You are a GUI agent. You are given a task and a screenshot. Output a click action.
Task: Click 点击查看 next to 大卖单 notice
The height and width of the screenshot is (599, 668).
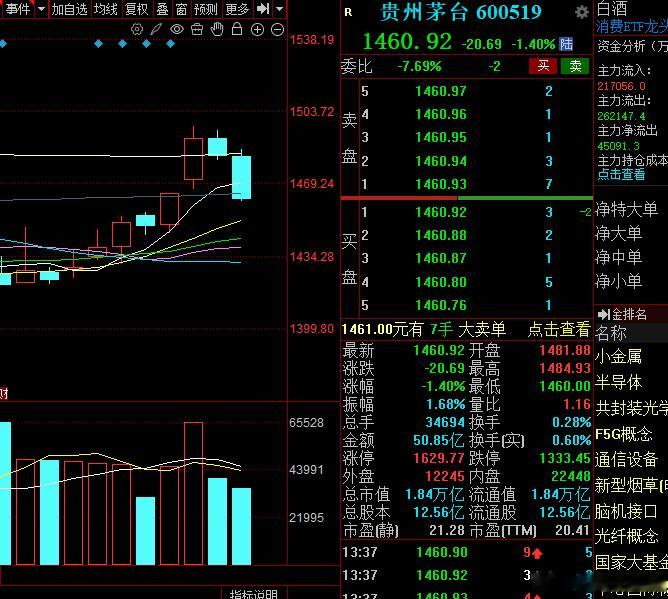pyautogui.click(x=559, y=329)
